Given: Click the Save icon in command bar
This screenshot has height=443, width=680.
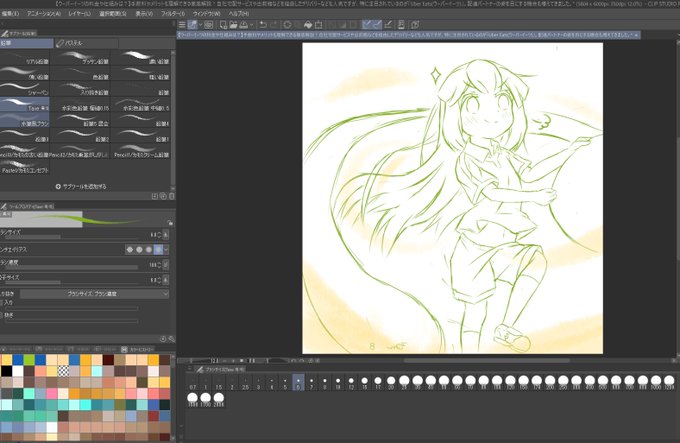Looking at the screenshot, I should click(x=243, y=25).
